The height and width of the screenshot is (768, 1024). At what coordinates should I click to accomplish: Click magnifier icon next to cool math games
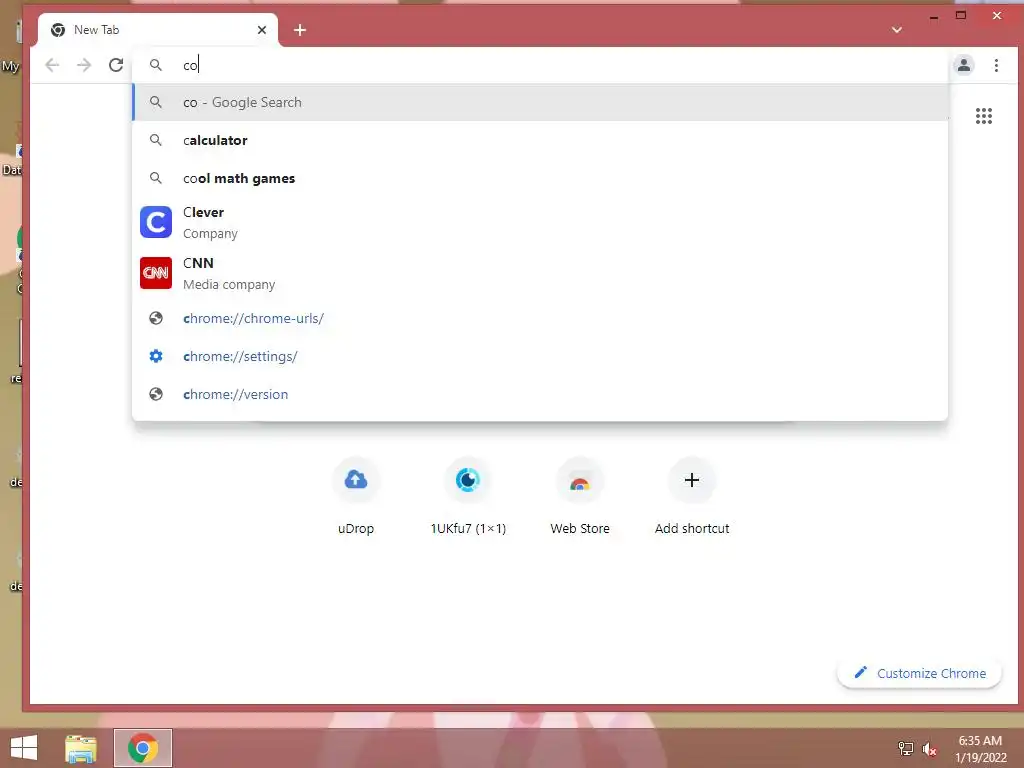(155, 178)
